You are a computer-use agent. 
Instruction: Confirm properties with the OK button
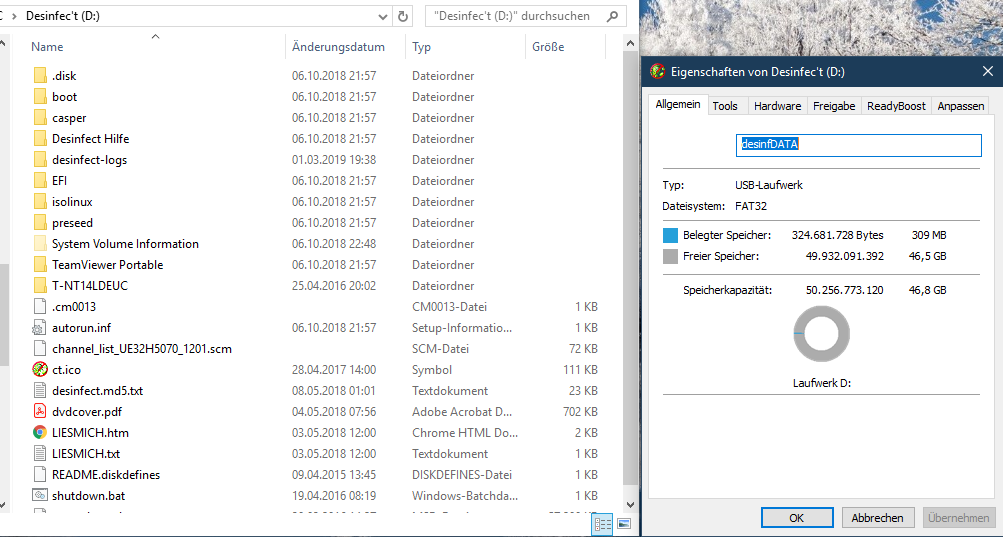(x=797, y=518)
